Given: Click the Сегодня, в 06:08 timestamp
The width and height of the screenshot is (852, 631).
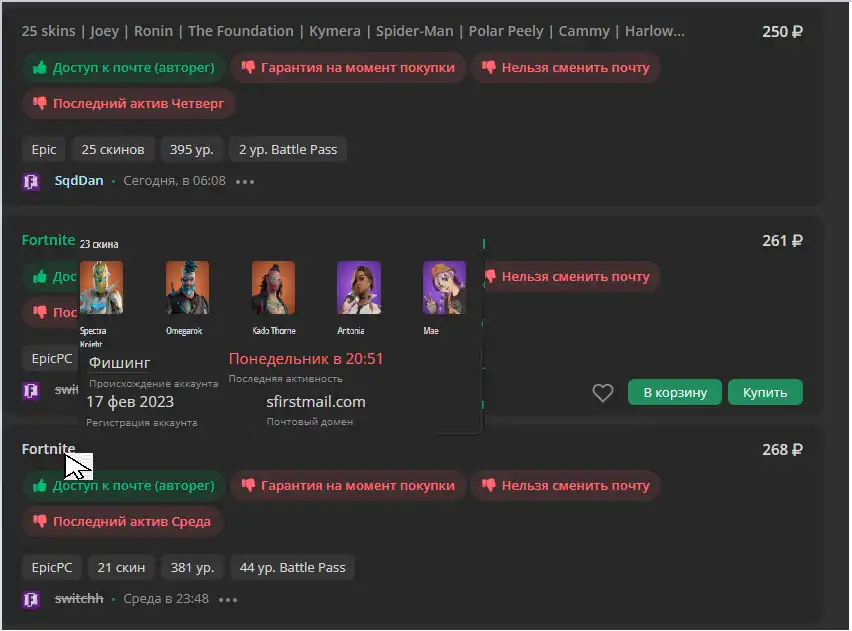Looking at the screenshot, I should 174,180.
